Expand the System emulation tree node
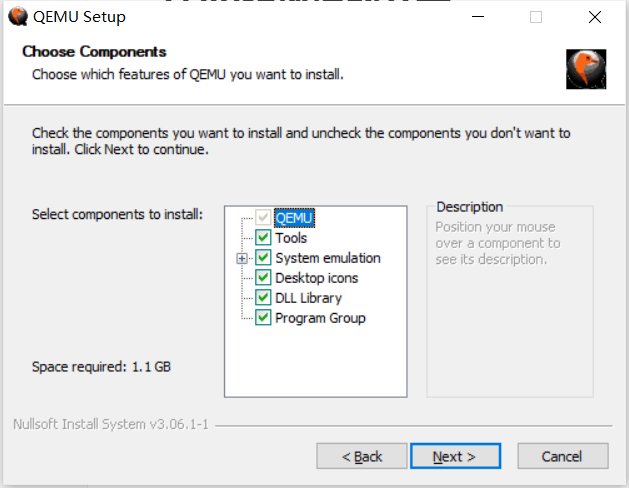The height and width of the screenshot is (488, 629). pyautogui.click(x=241, y=259)
